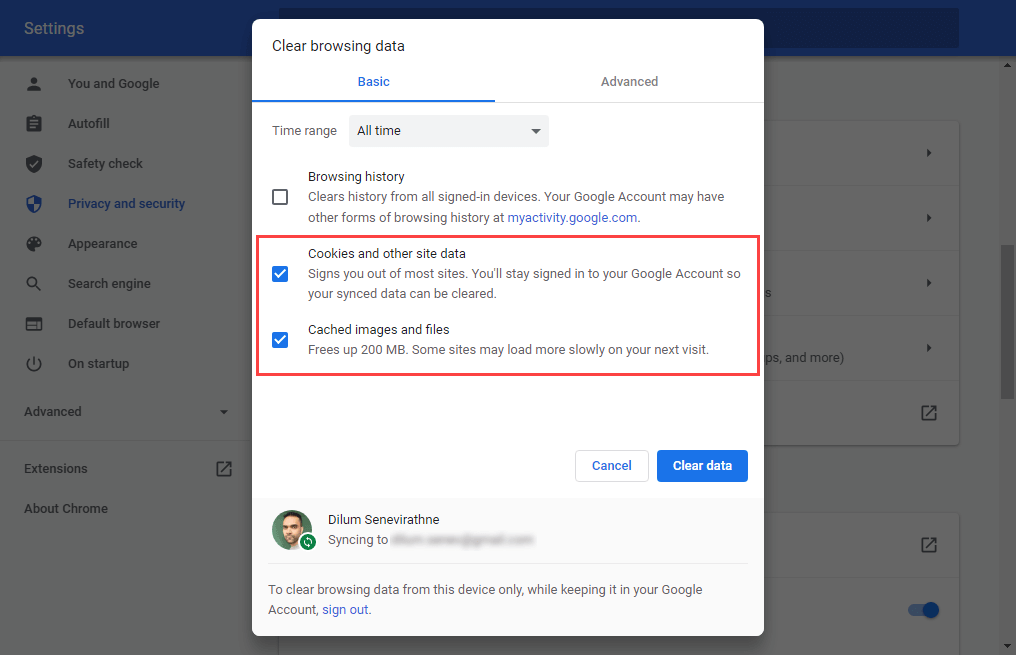Click the Default browser window icon

34,324
